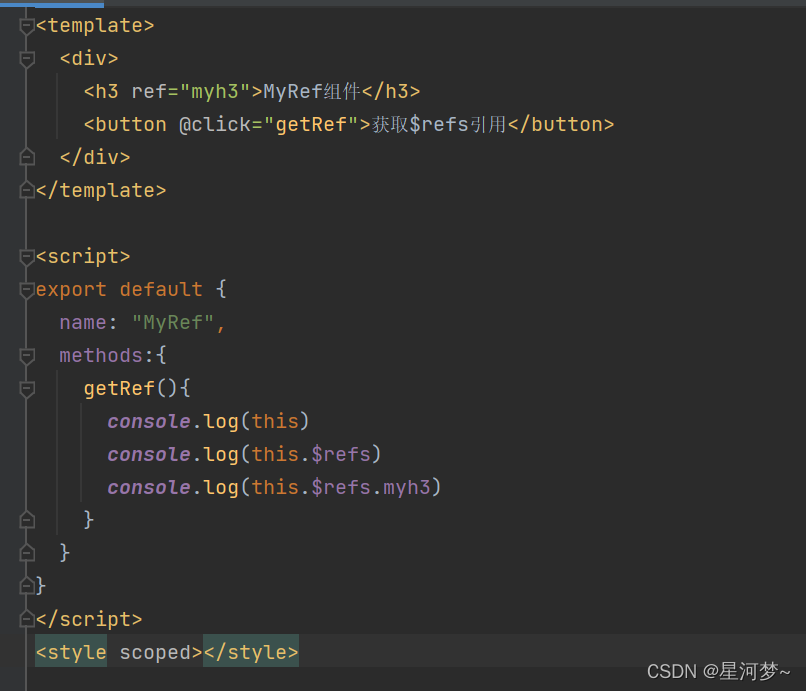The height and width of the screenshot is (691, 806).
Task: Click on this.$refs.myh3 in last console.log
Action: coord(346,487)
